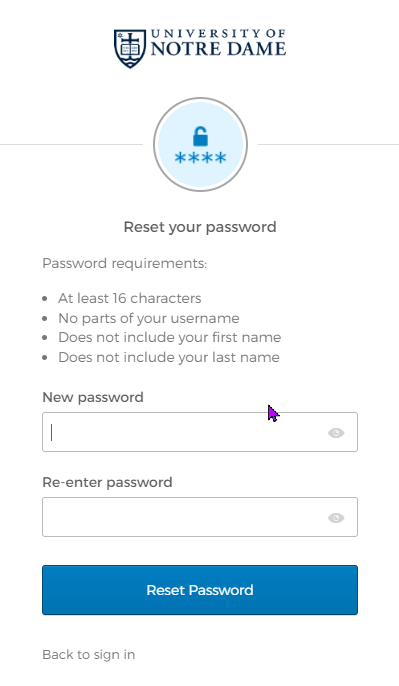Show the New password with the eye icon
Image resolution: width=399 pixels, height=686 pixels.
(336, 433)
